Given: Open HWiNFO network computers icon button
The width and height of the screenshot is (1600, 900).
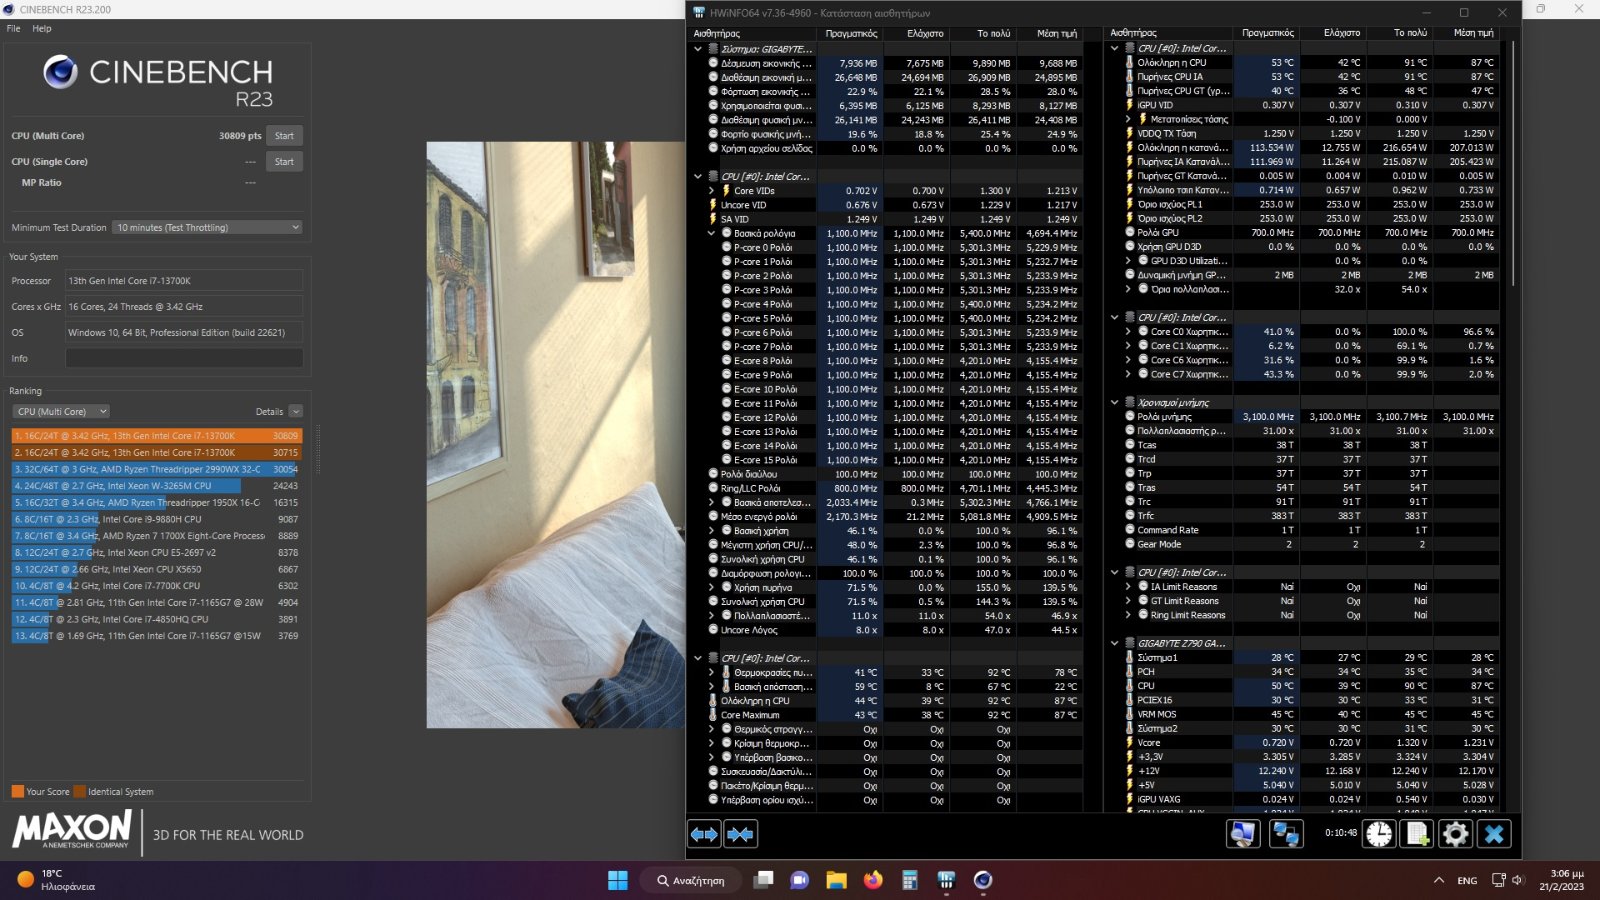Looking at the screenshot, I should click(x=1286, y=834).
